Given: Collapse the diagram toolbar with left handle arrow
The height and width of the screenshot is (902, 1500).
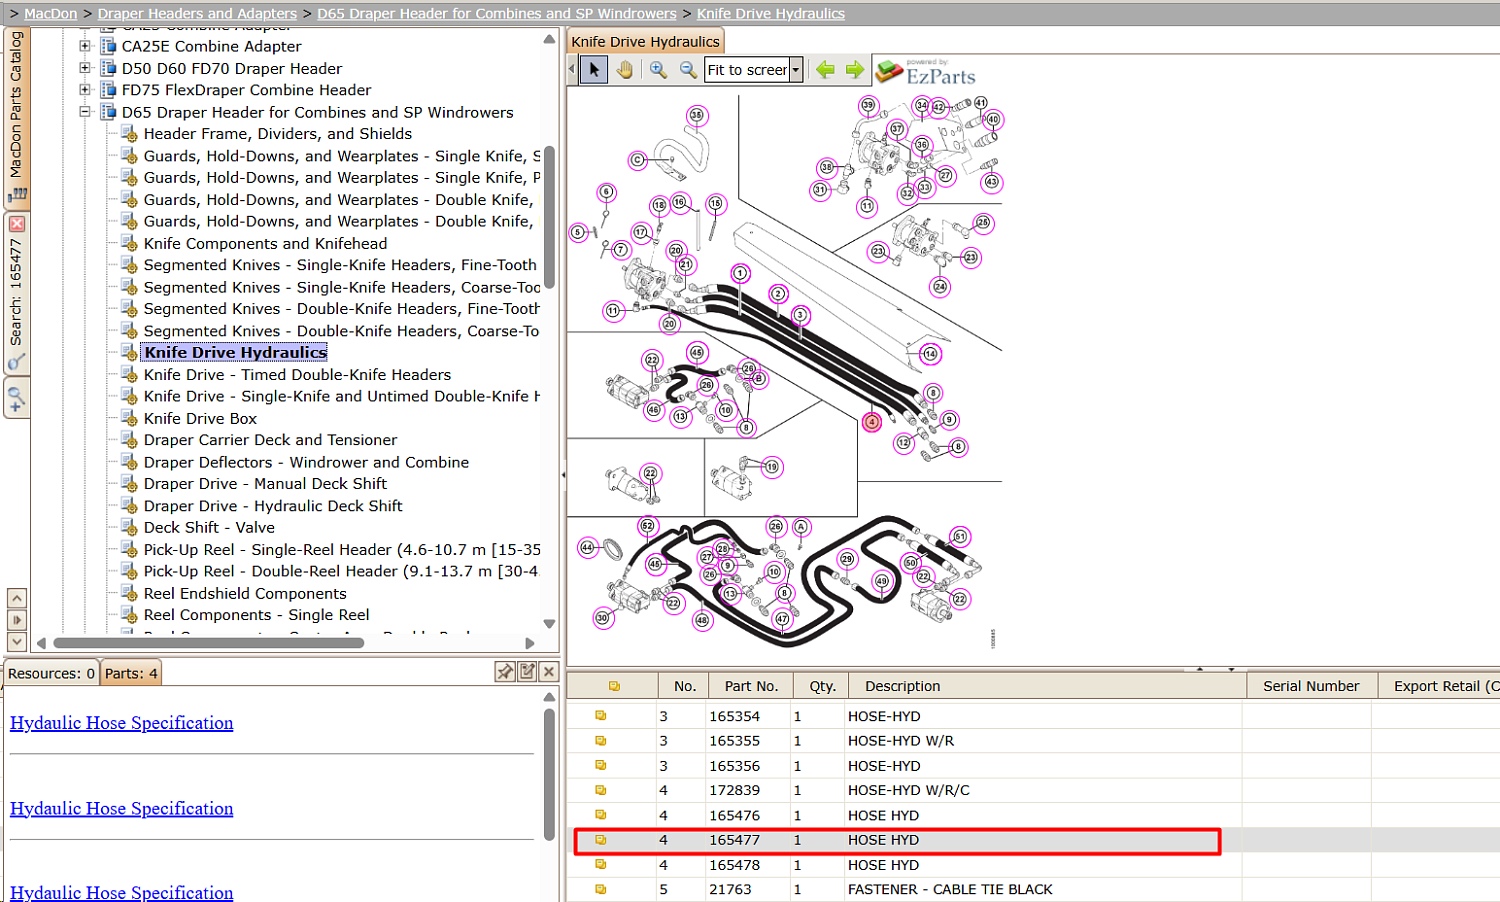Looking at the screenshot, I should tap(572, 69).
